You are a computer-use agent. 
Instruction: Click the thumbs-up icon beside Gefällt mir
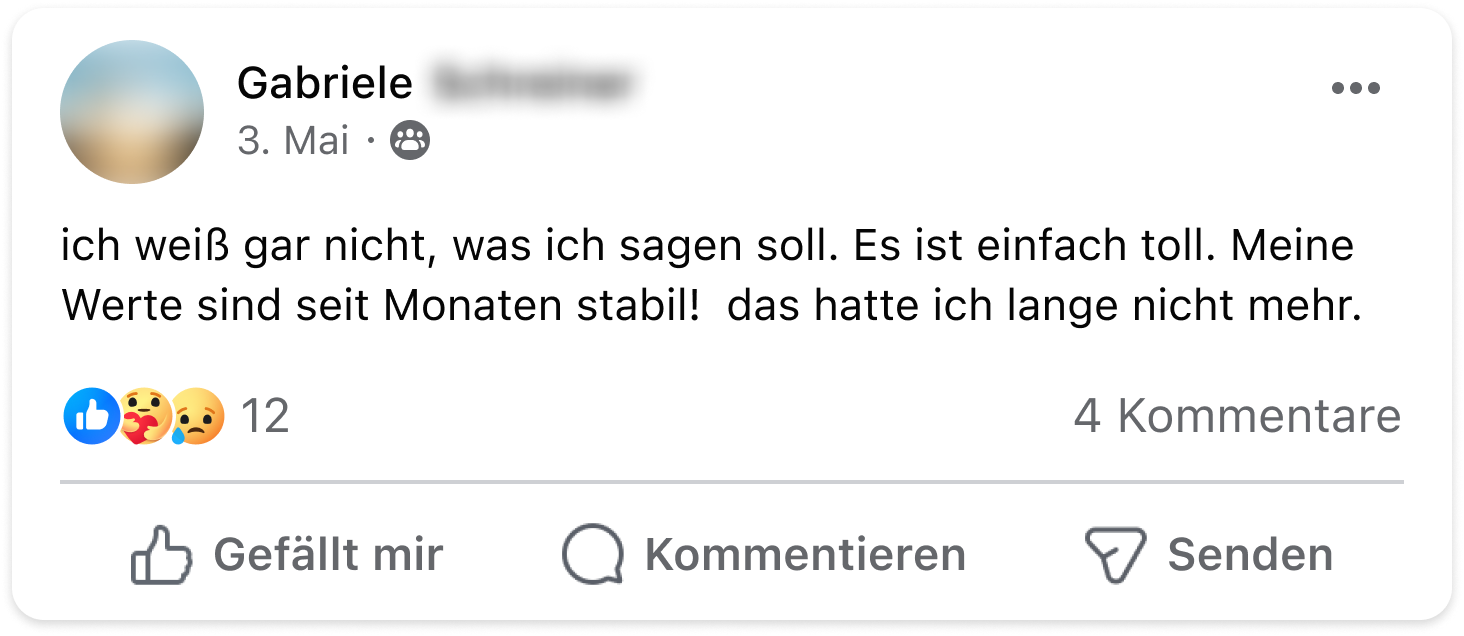[161, 554]
